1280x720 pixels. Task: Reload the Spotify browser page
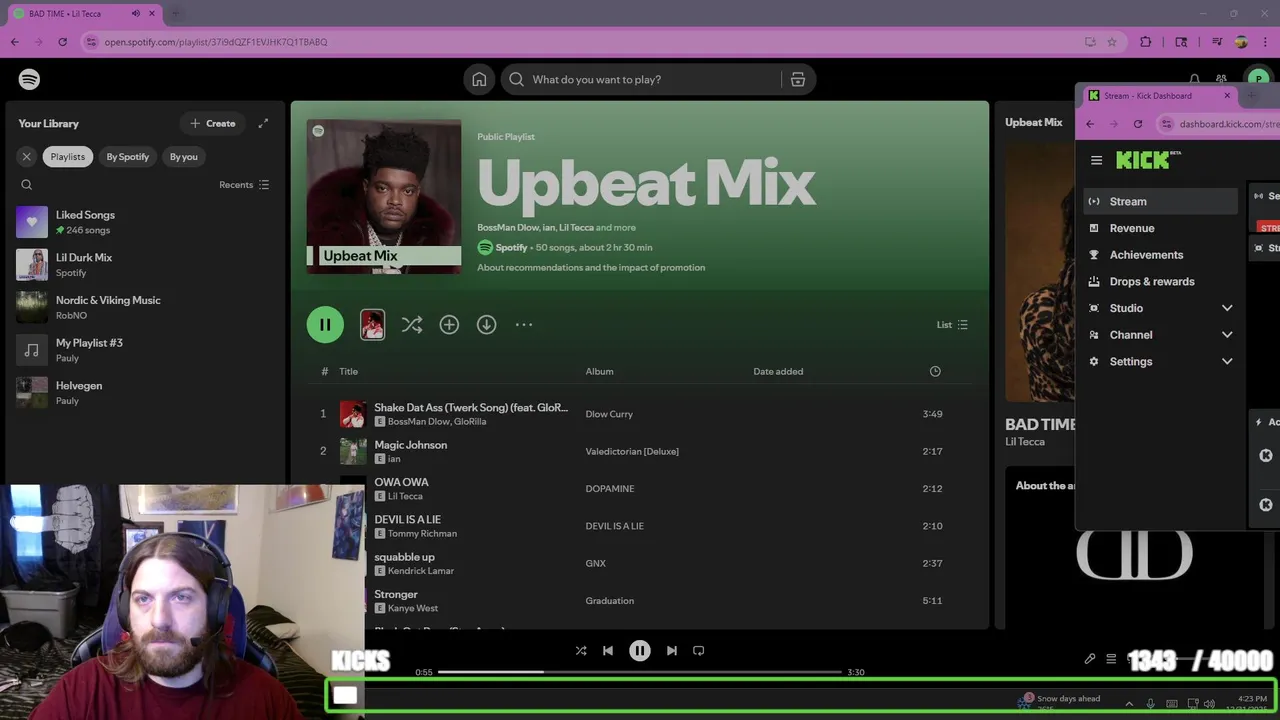pos(62,42)
